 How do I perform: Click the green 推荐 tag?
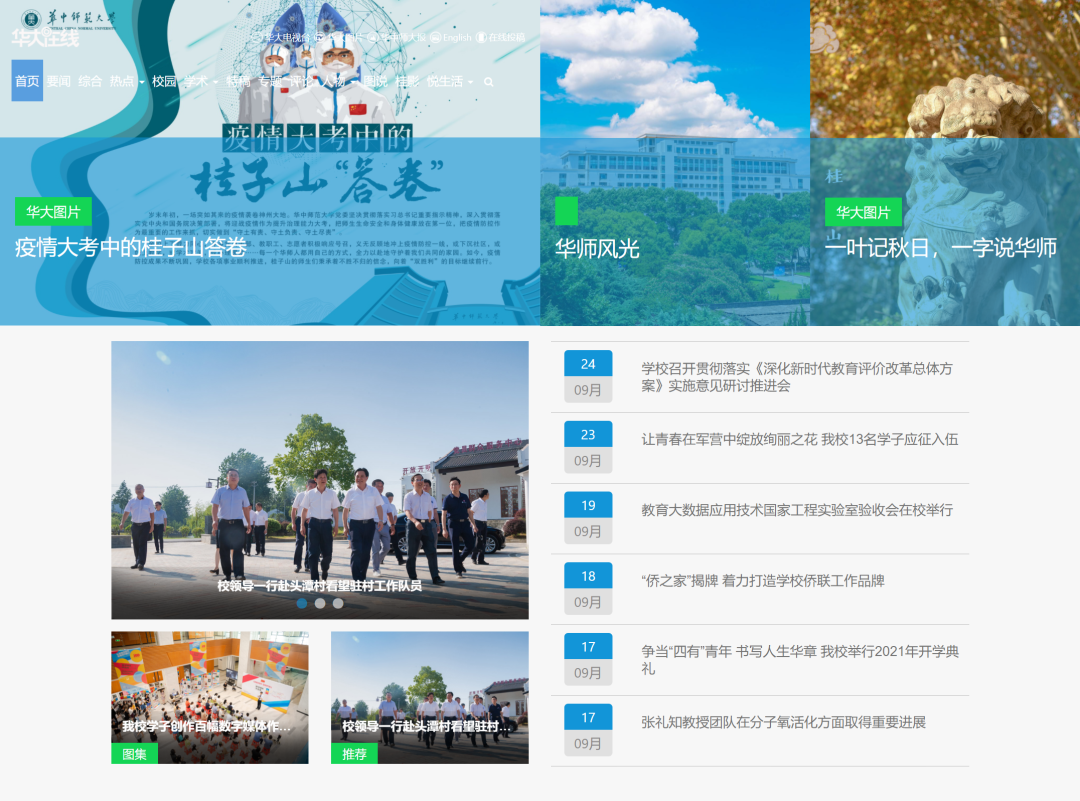pyautogui.click(x=354, y=754)
